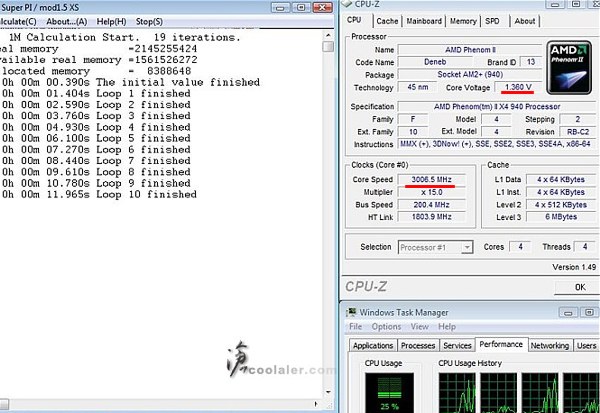Click the Revision value RB-C2
Image resolution: width=600 pixels, height=413 pixels.
point(578,132)
